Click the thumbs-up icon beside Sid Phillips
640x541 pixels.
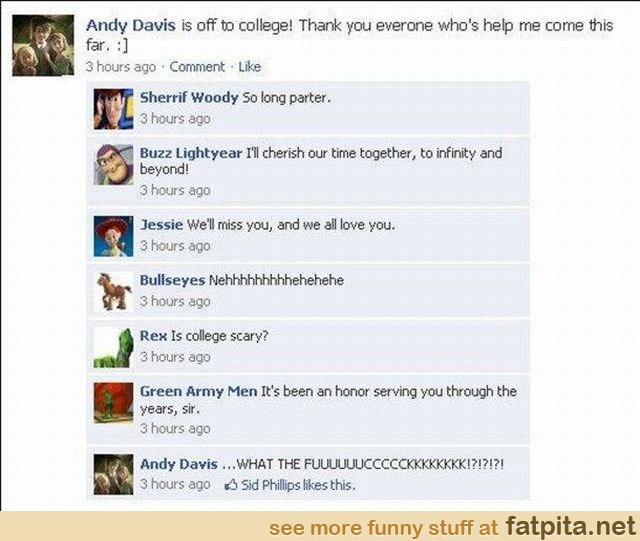[231, 485]
